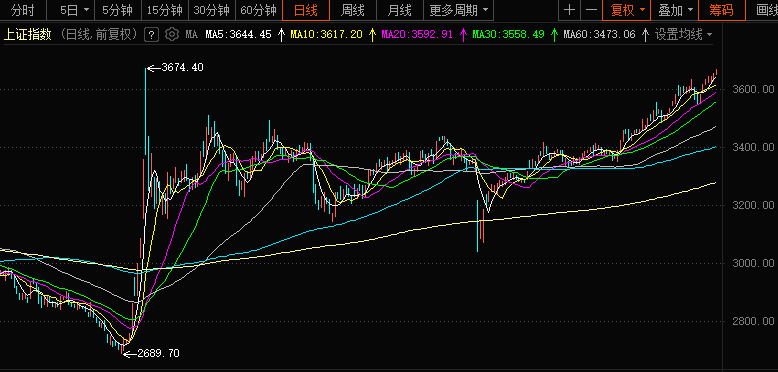
Task: Click the magenta MA20 up arrow indicator
Action: pos(463,35)
